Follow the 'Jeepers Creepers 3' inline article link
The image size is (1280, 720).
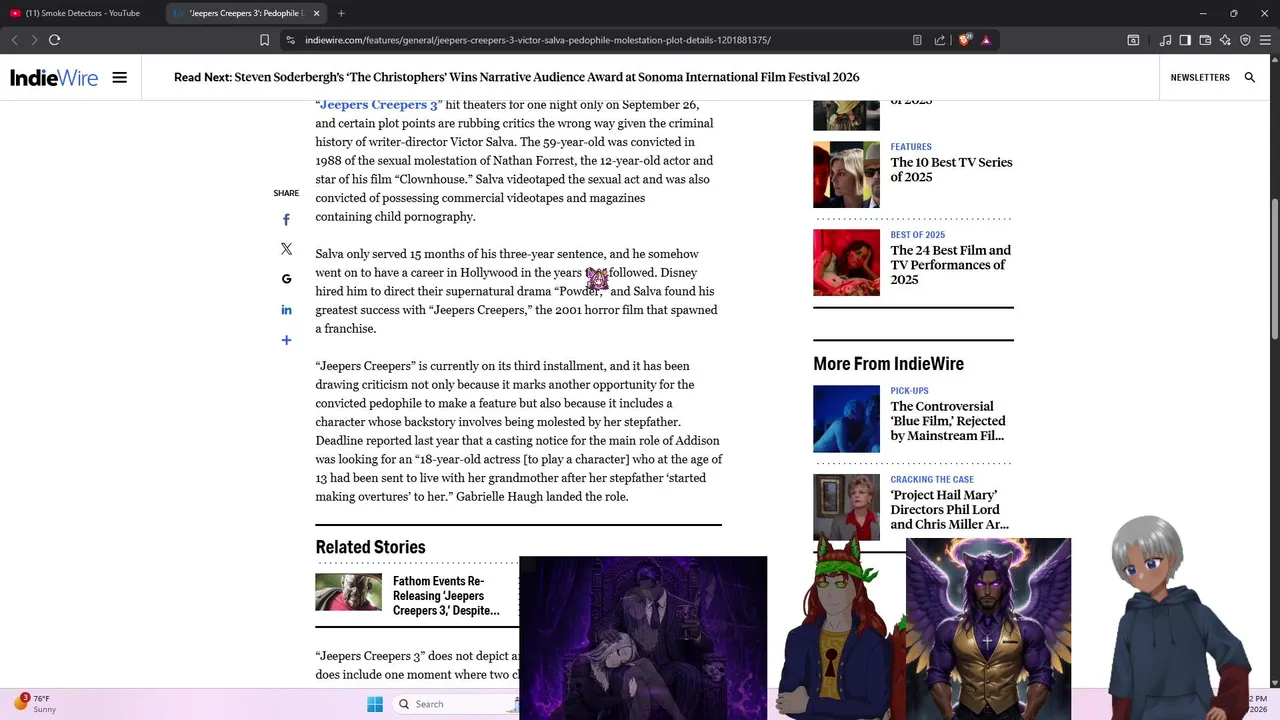click(x=379, y=104)
